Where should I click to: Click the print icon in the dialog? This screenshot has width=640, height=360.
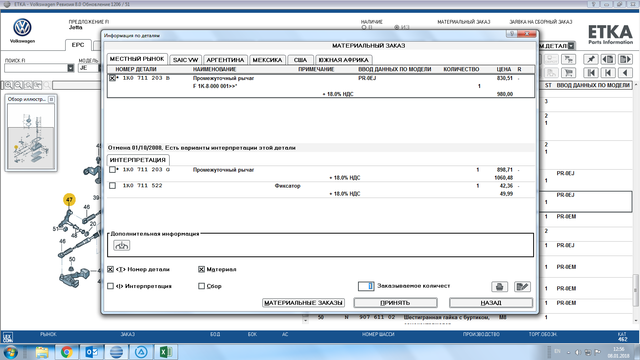499,287
